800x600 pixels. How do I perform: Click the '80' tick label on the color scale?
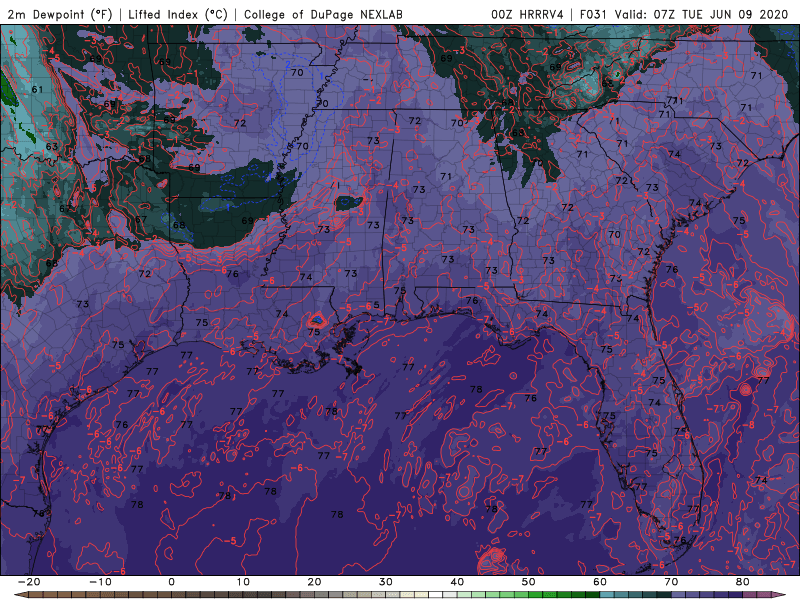[x=743, y=582]
